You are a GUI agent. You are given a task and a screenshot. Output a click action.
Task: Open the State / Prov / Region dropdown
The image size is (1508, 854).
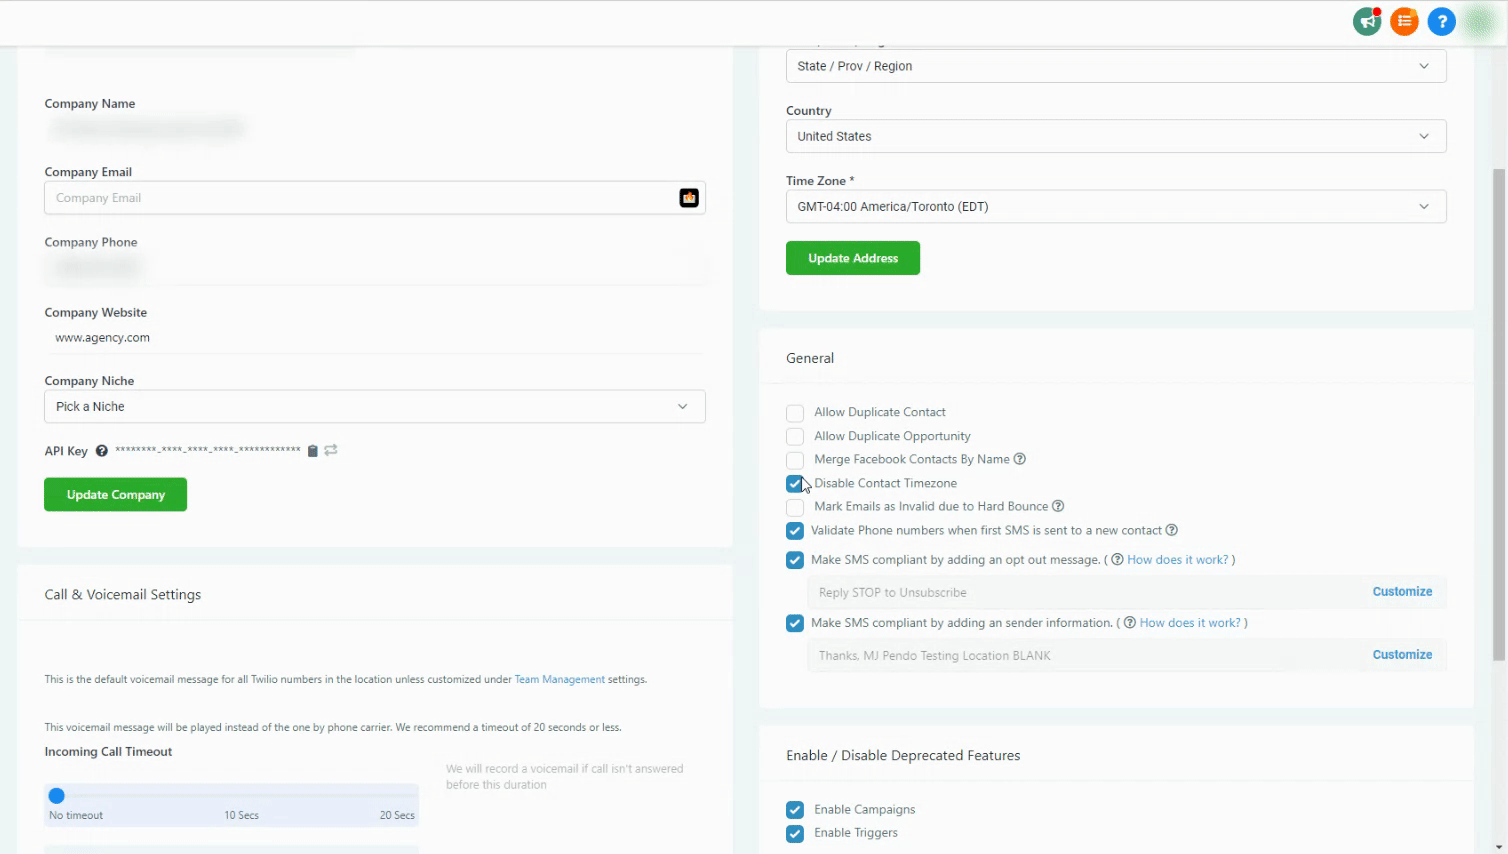point(1116,66)
